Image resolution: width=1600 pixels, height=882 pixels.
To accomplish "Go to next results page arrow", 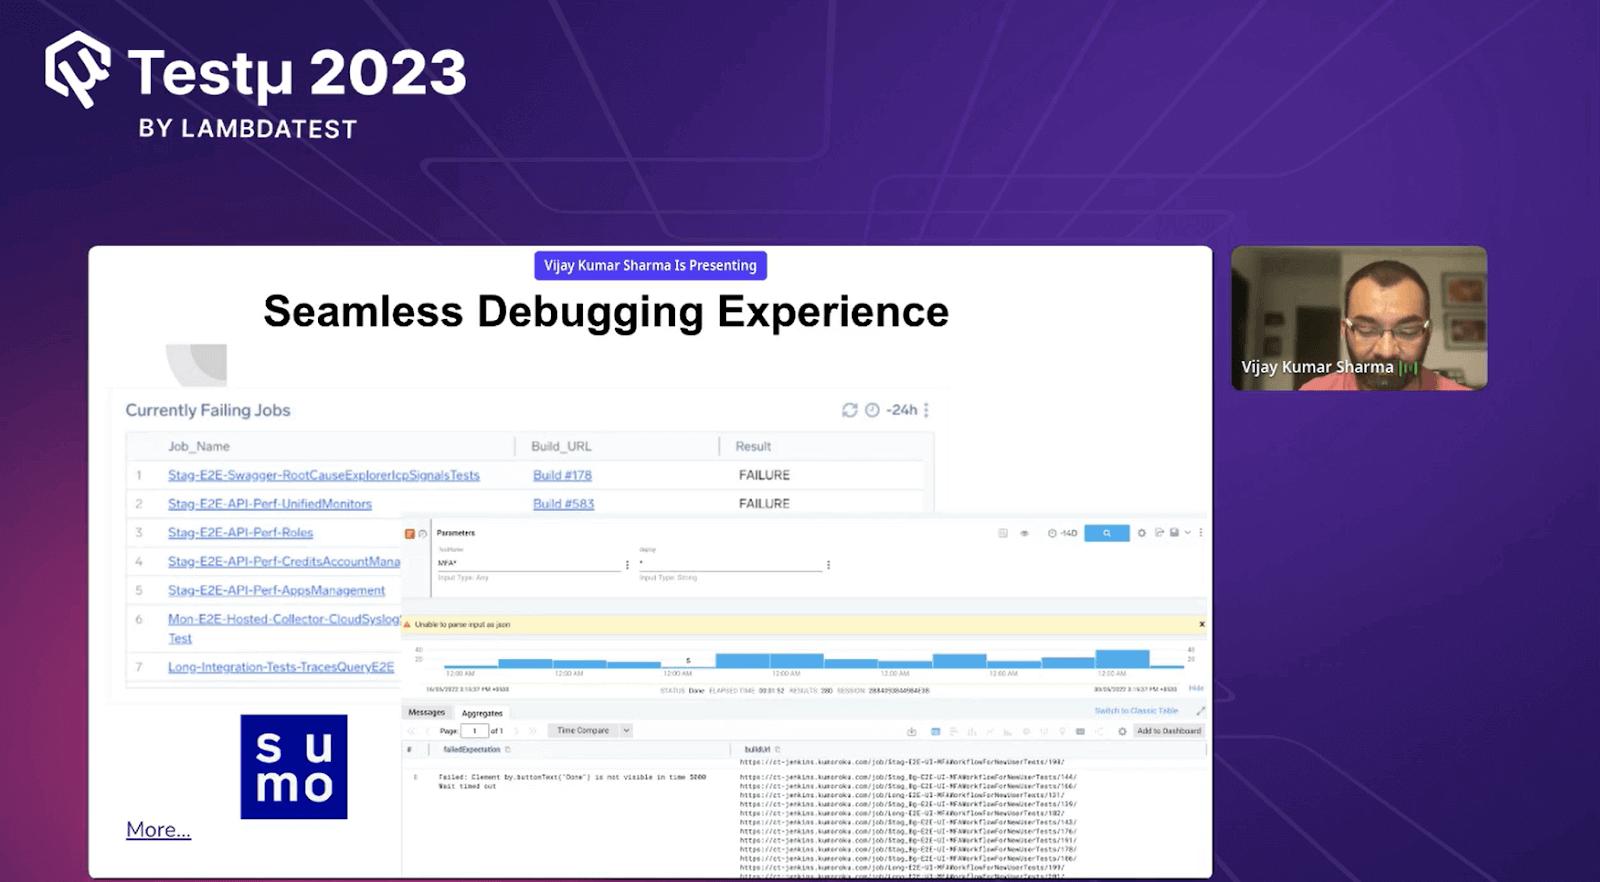I will pyautogui.click(x=516, y=731).
